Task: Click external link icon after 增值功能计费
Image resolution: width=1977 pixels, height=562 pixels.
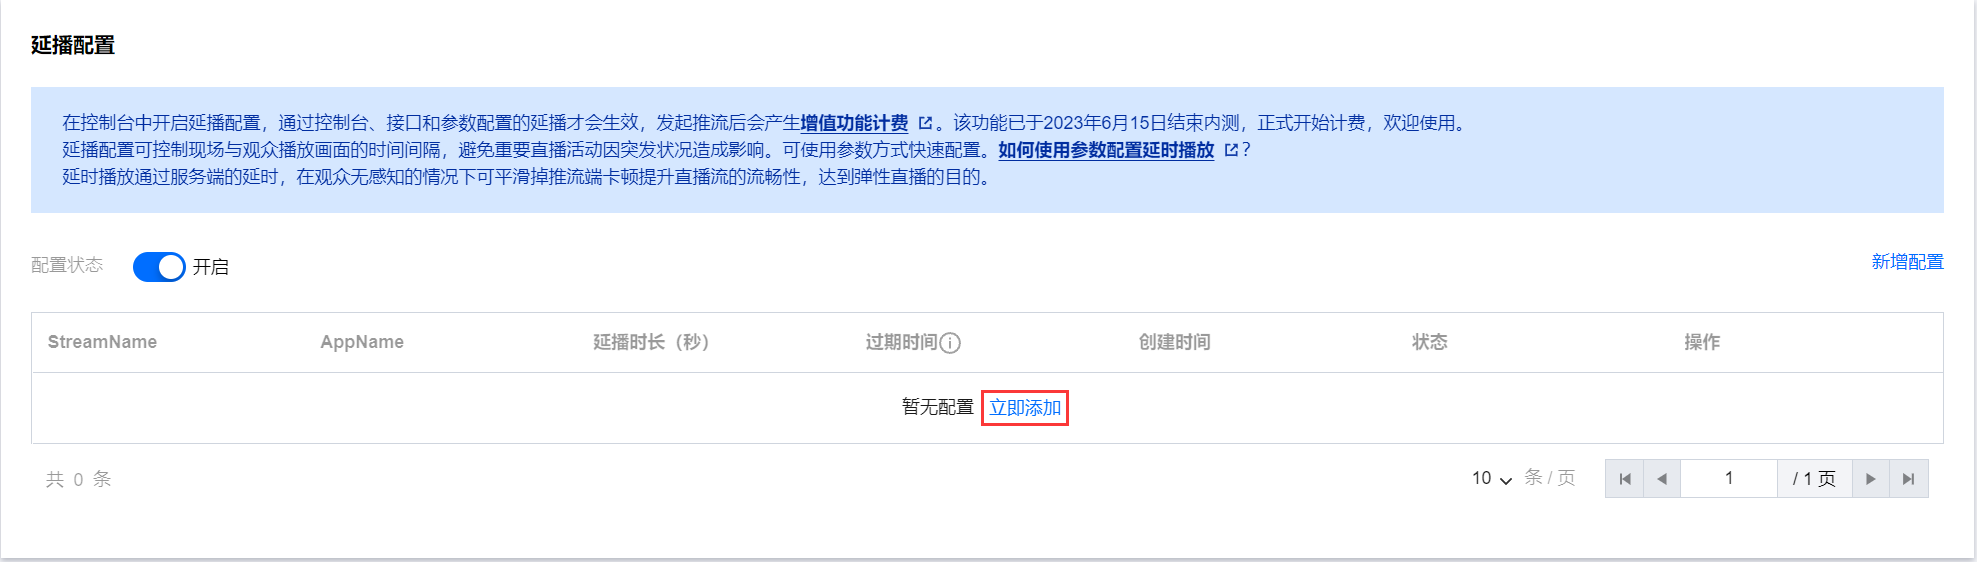Action: click(x=925, y=123)
